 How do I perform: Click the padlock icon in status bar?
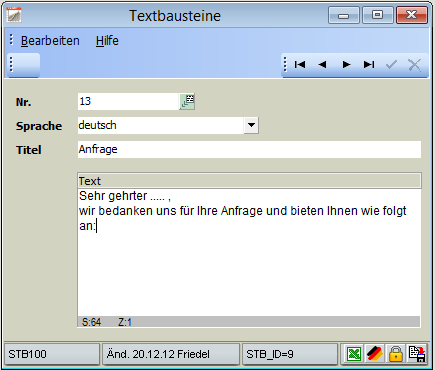coord(396,354)
